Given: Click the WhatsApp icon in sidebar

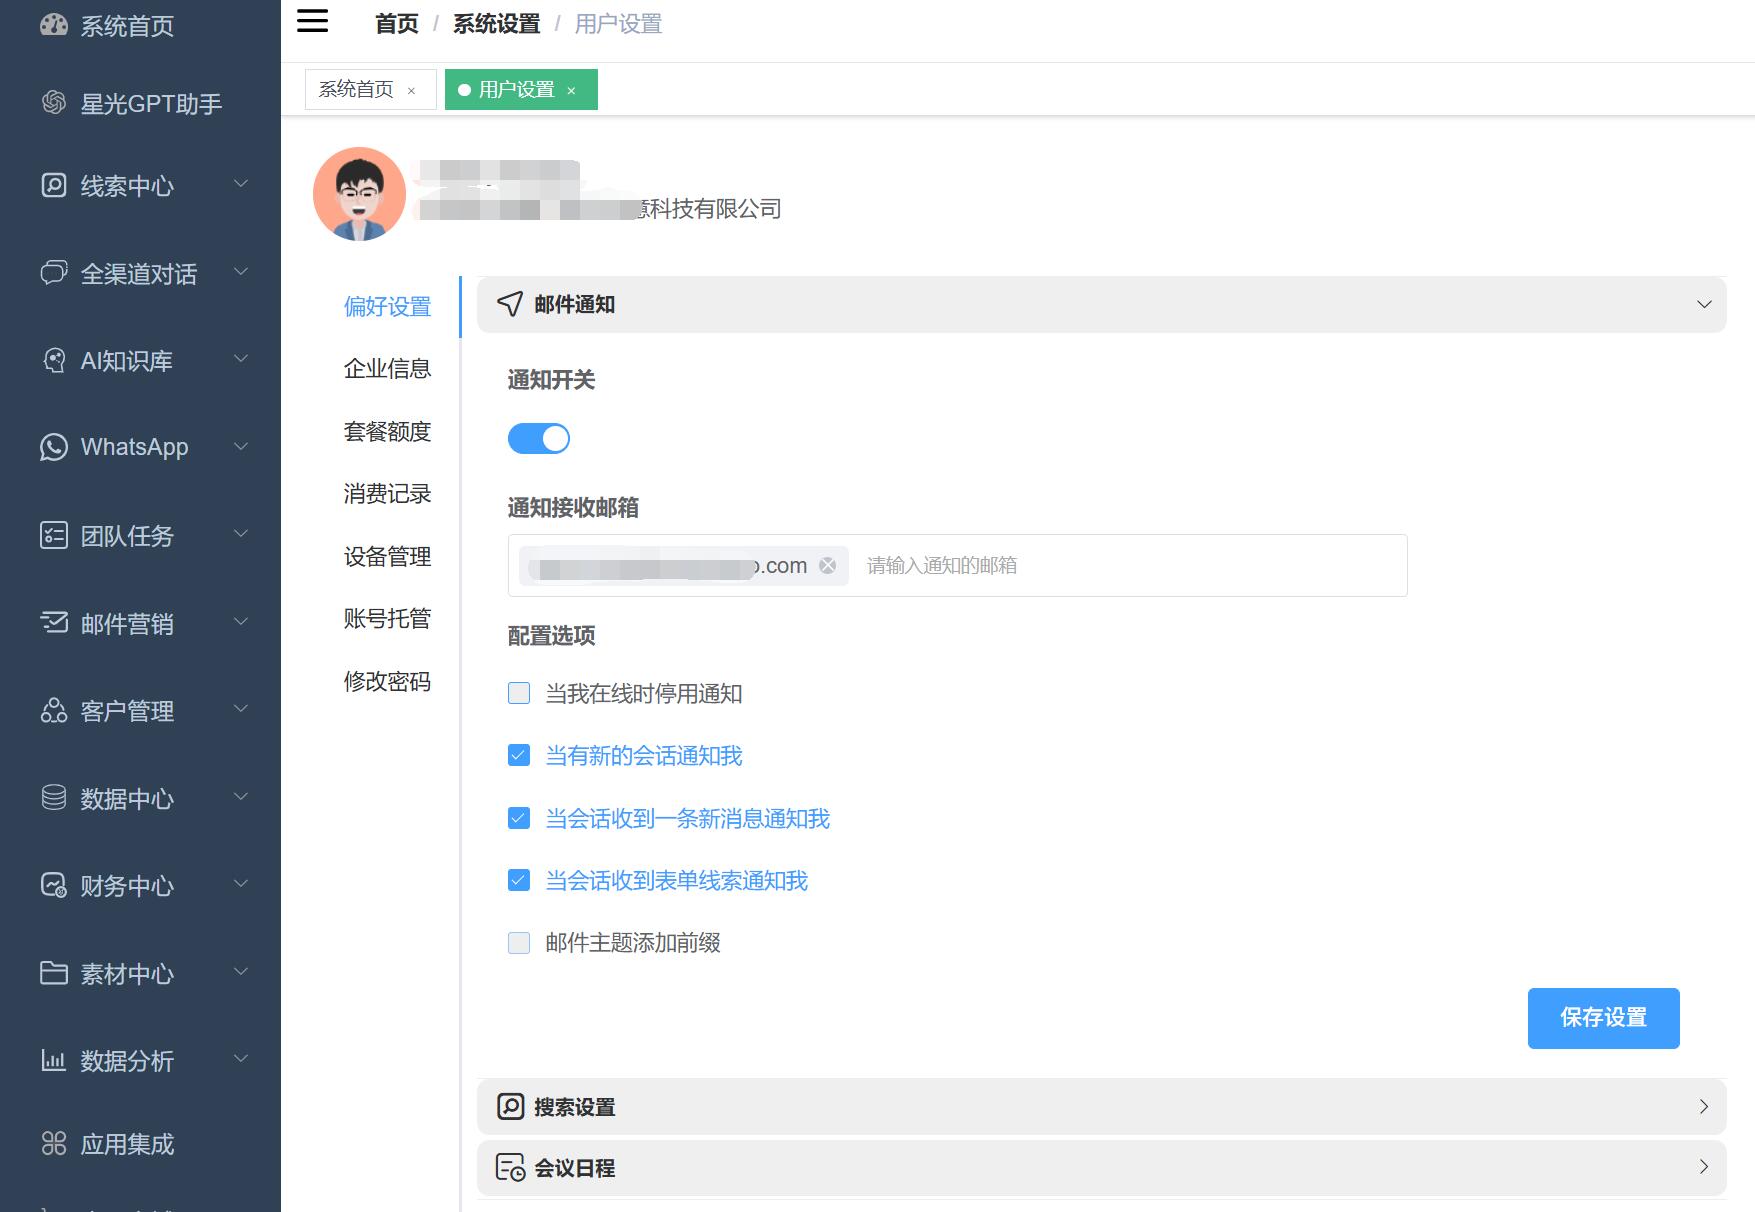Looking at the screenshot, I should 54,447.
